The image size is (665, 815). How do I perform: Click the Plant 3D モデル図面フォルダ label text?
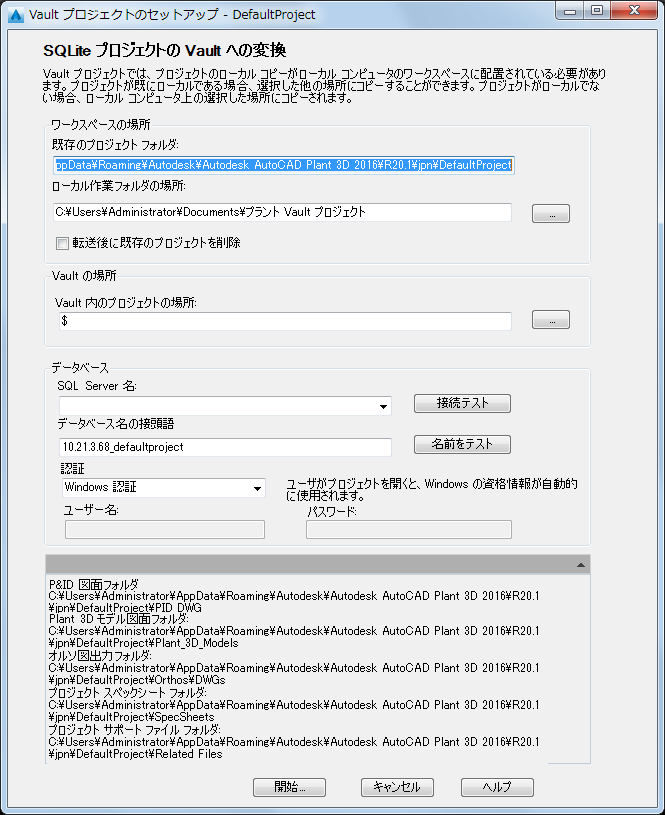coord(119,619)
